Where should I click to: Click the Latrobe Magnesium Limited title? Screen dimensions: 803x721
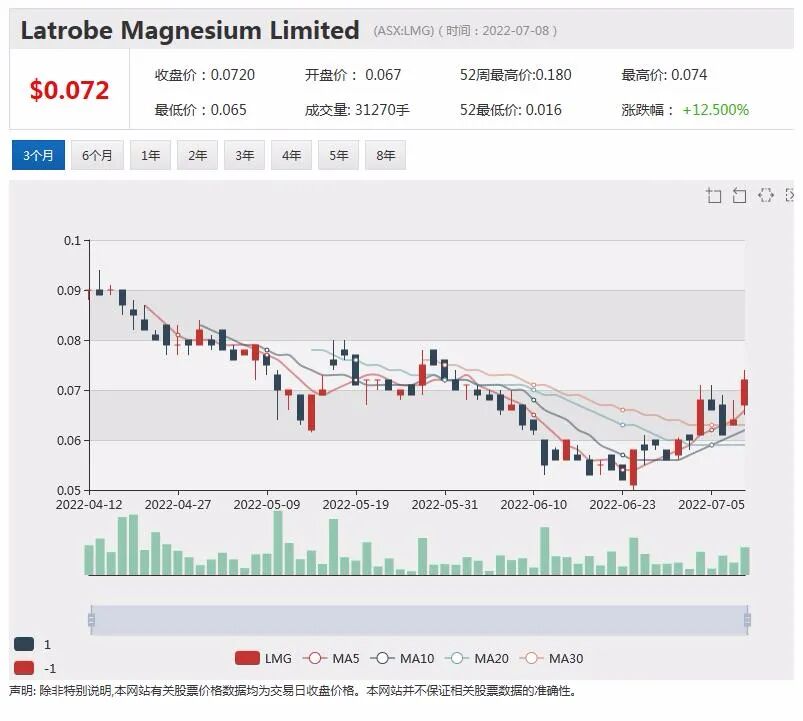[x=190, y=30]
